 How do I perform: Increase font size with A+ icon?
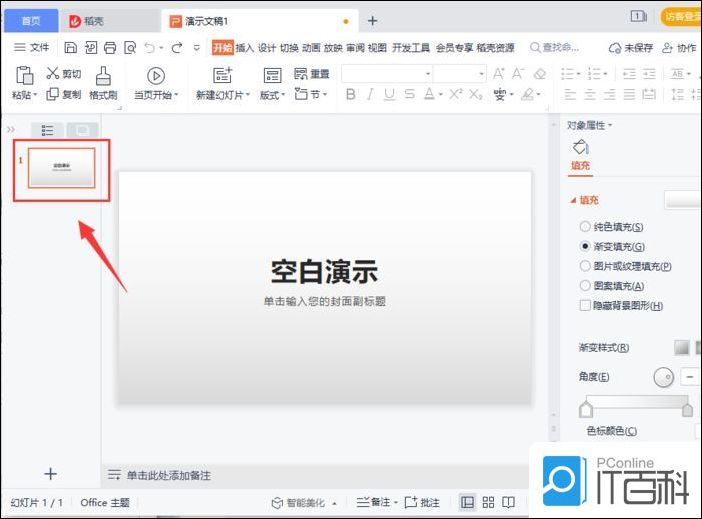[498, 73]
